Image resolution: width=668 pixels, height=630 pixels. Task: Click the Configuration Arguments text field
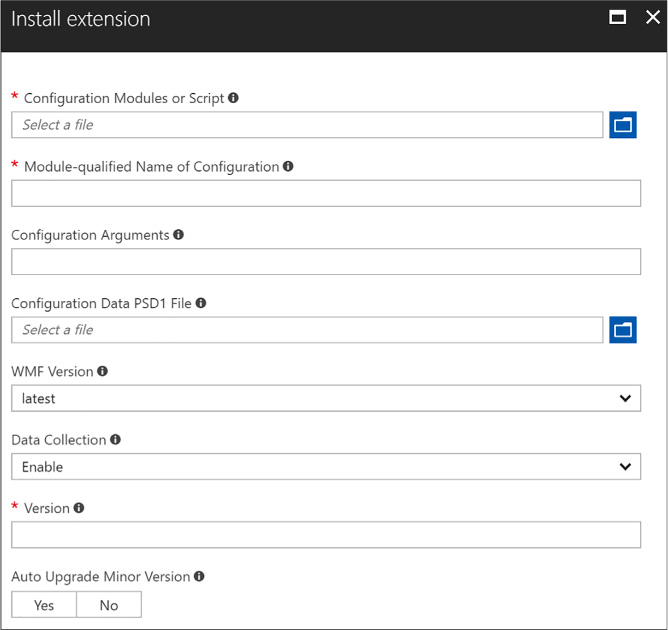click(x=326, y=262)
